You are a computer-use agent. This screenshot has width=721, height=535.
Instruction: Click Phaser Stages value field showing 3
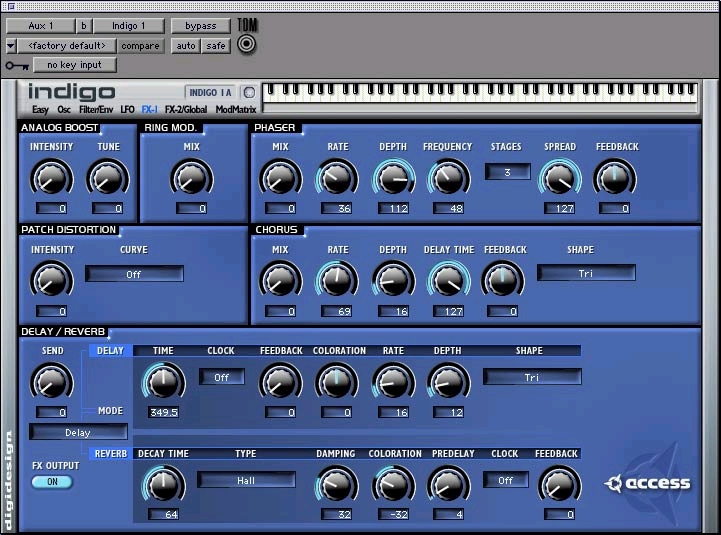508,172
